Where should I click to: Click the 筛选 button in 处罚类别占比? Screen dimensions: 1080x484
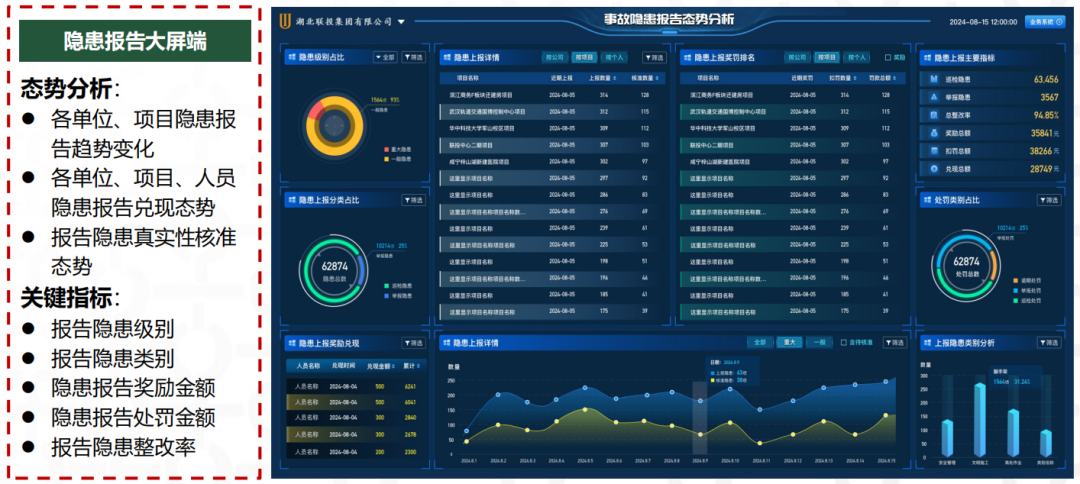click(x=1047, y=200)
